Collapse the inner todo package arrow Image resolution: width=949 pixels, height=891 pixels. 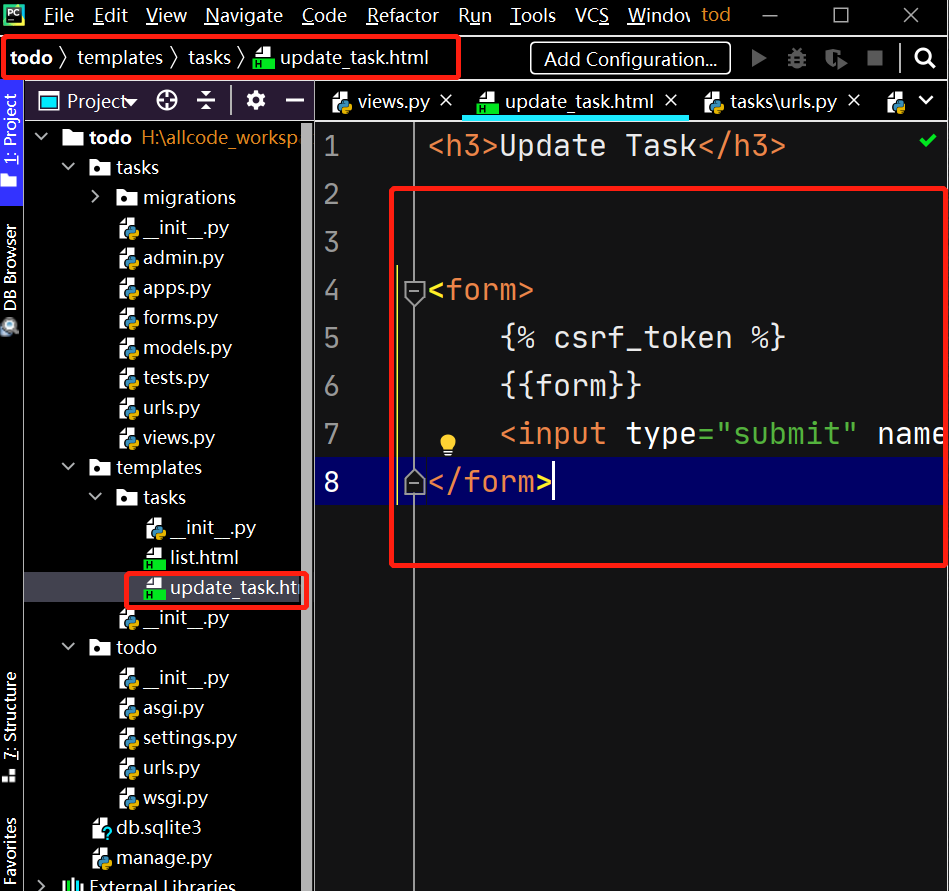pos(68,647)
